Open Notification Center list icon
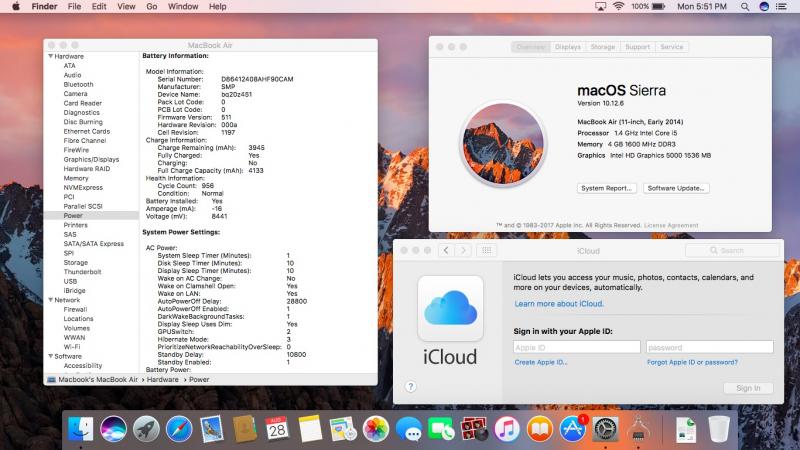The image size is (800, 450). pyautogui.click(x=782, y=7)
